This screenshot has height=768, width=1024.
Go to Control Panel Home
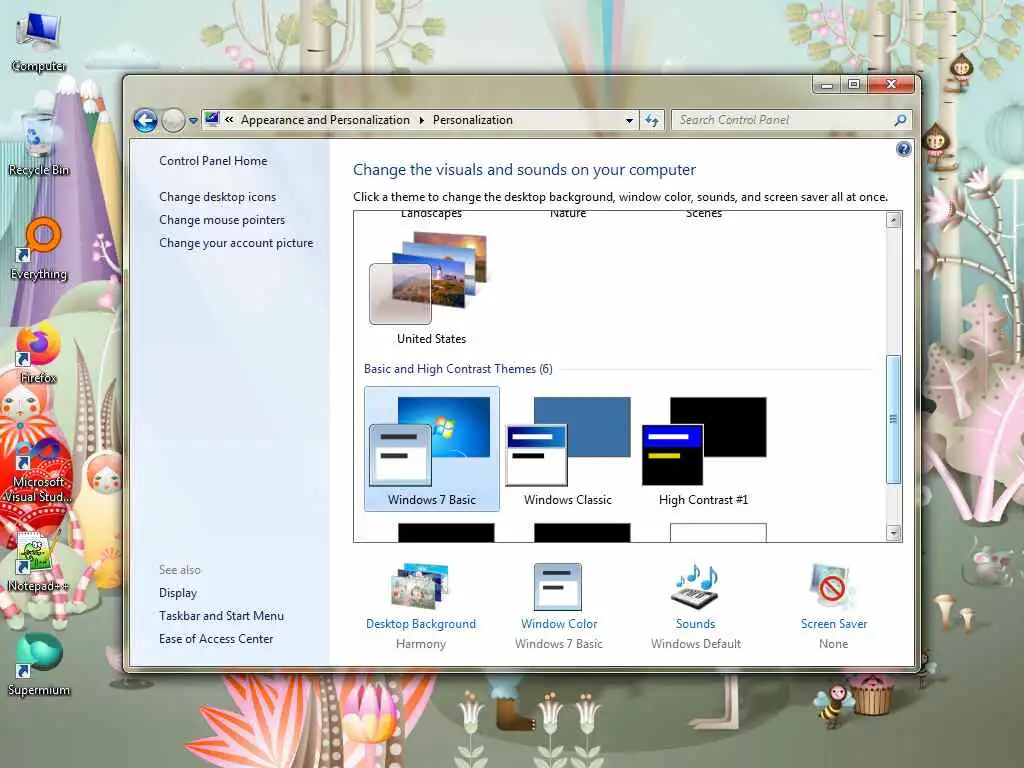[x=213, y=161]
